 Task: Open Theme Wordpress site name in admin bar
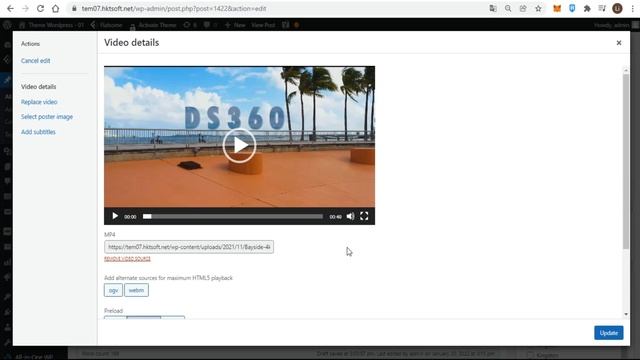(x=51, y=25)
